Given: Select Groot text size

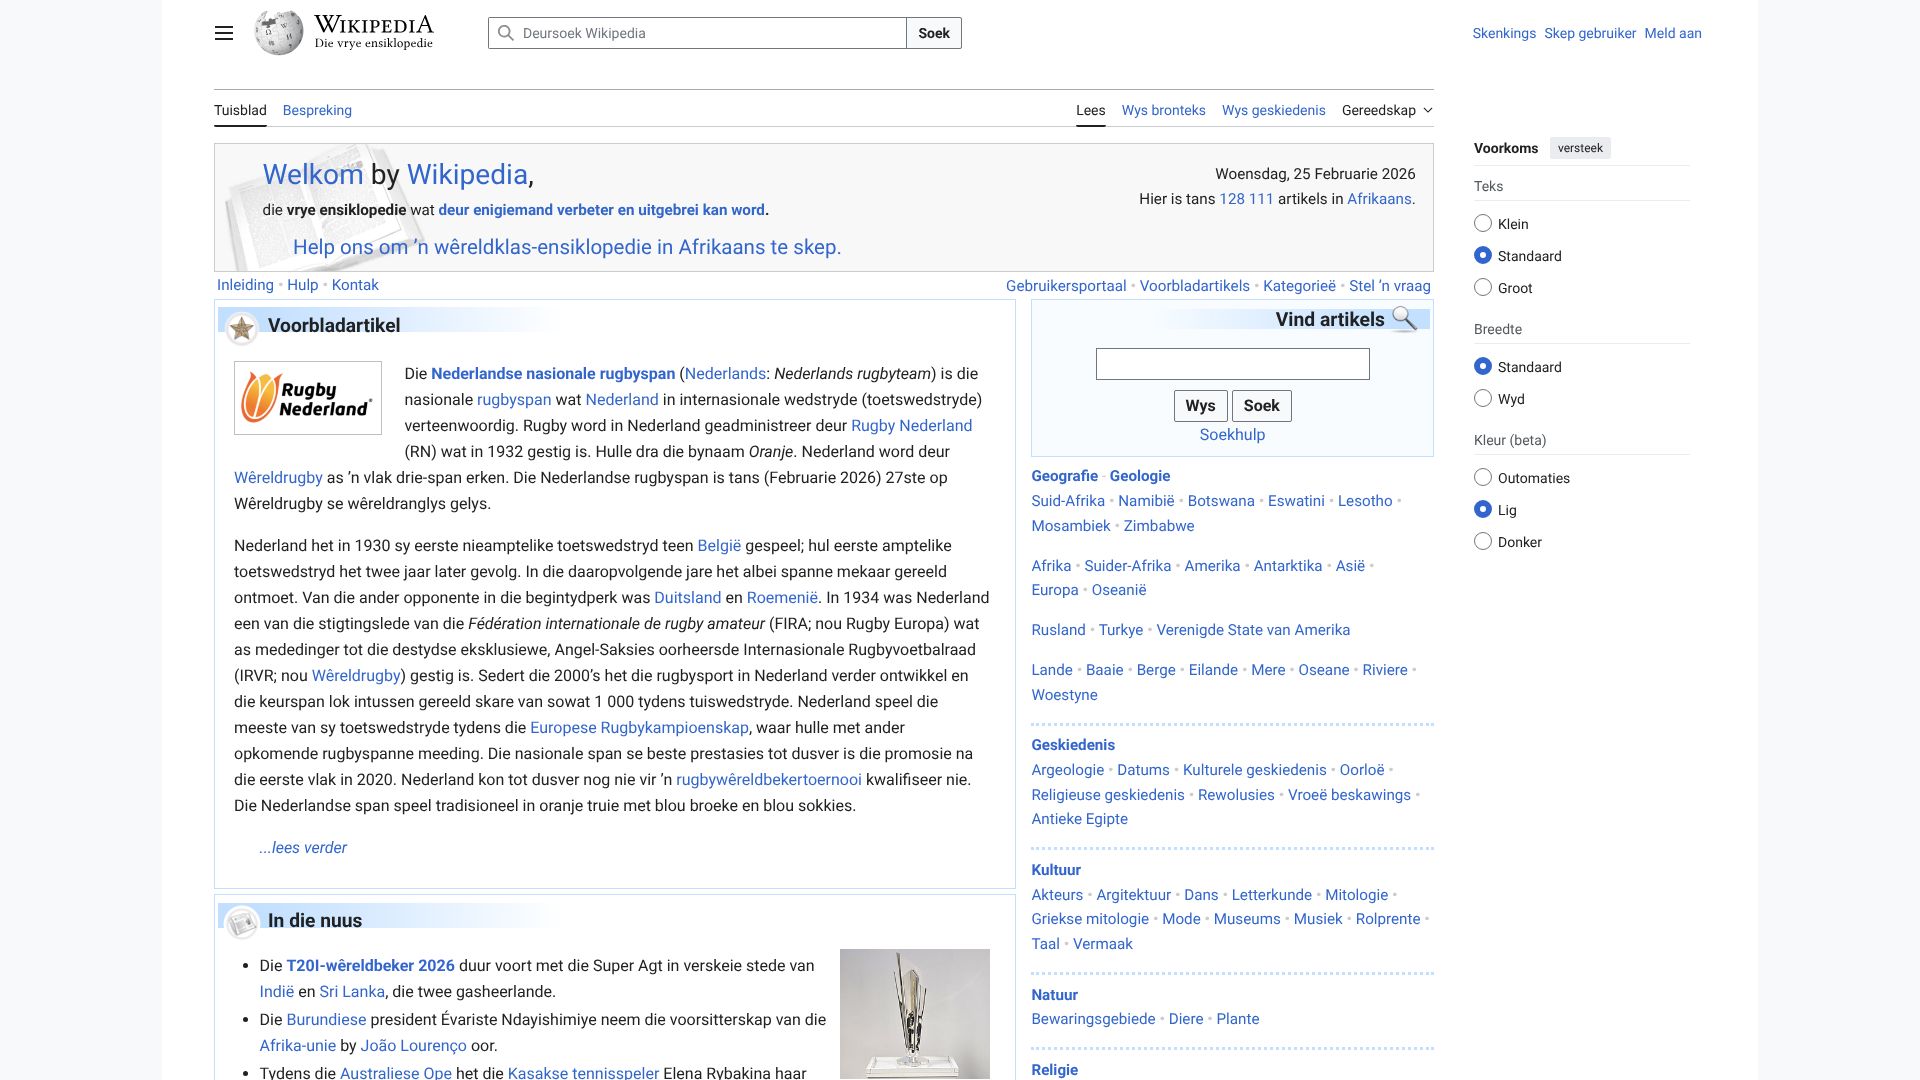Looking at the screenshot, I should coord(1483,288).
